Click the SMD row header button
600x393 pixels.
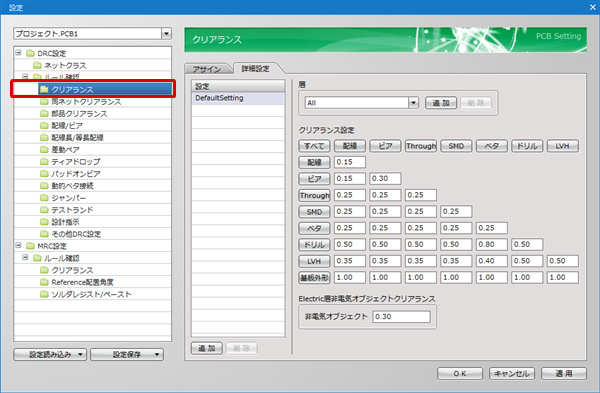[x=314, y=212]
